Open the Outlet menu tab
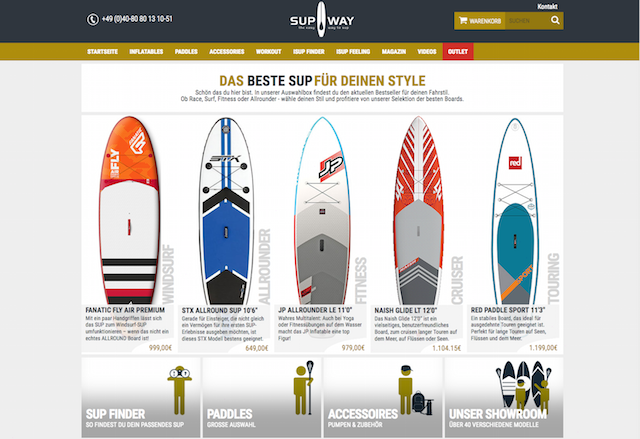The image size is (640, 439). pos(458,51)
